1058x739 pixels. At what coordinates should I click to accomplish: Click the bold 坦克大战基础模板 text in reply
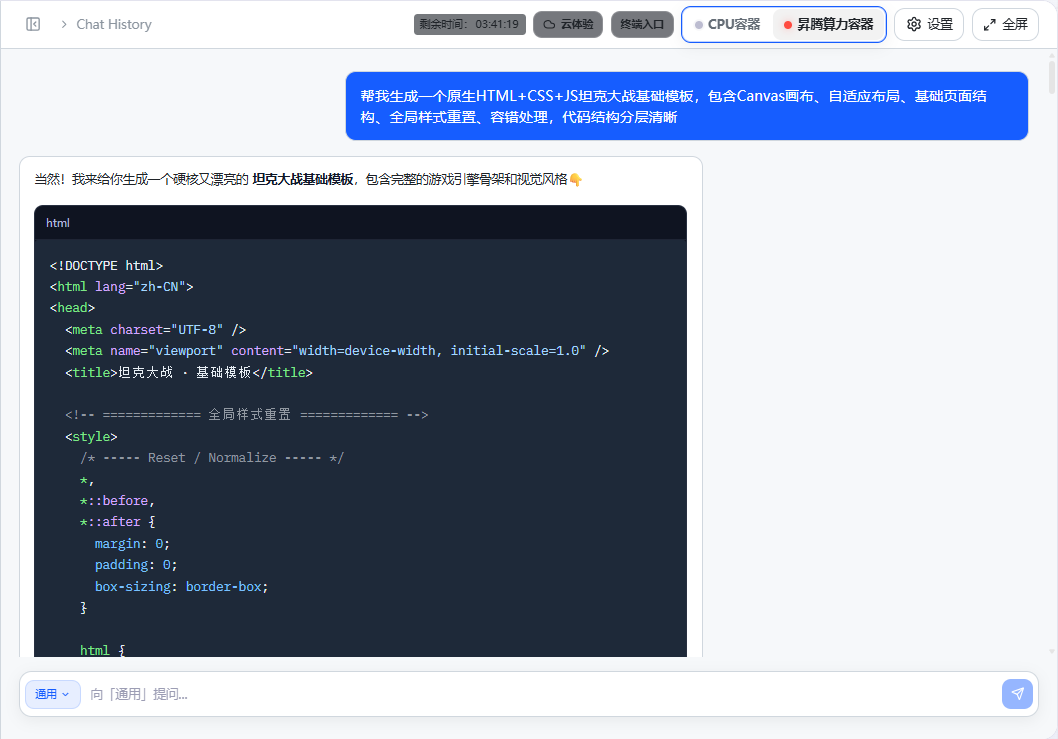coord(303,180)
